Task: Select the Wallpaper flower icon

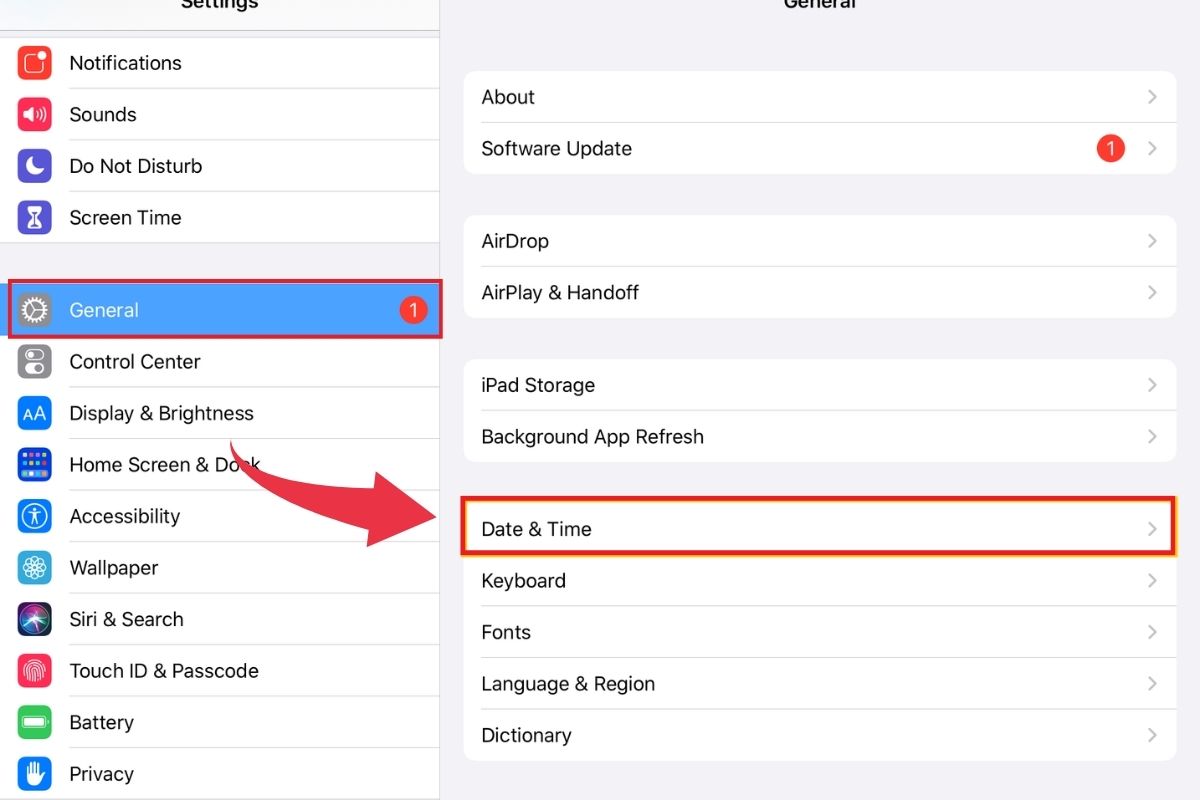Action: click(x=33, y=567)
